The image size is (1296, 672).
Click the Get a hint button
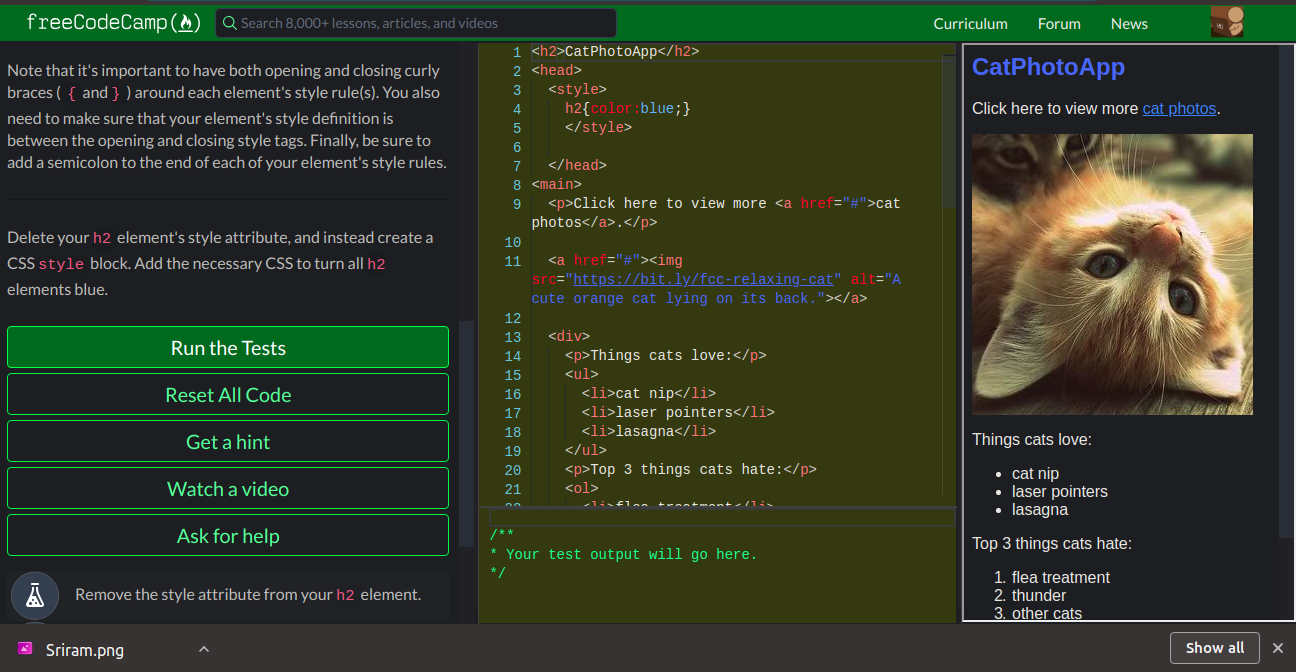[x=228, y=441]
